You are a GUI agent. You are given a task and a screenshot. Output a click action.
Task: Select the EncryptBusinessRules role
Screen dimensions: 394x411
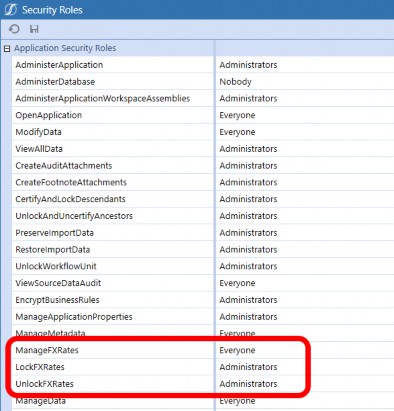pyautogui.click(x=57, y=300)
